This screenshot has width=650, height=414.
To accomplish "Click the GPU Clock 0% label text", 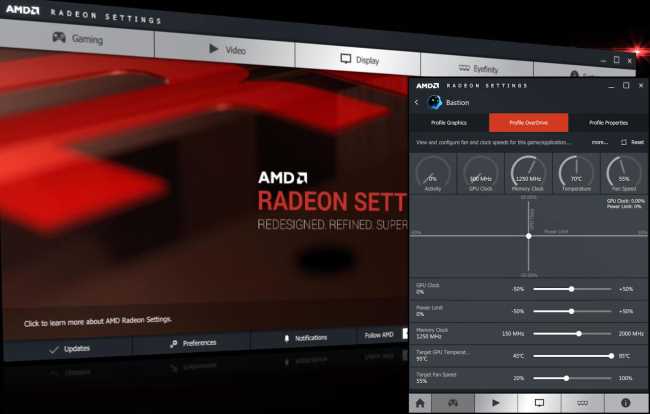I will click(427, 289).
